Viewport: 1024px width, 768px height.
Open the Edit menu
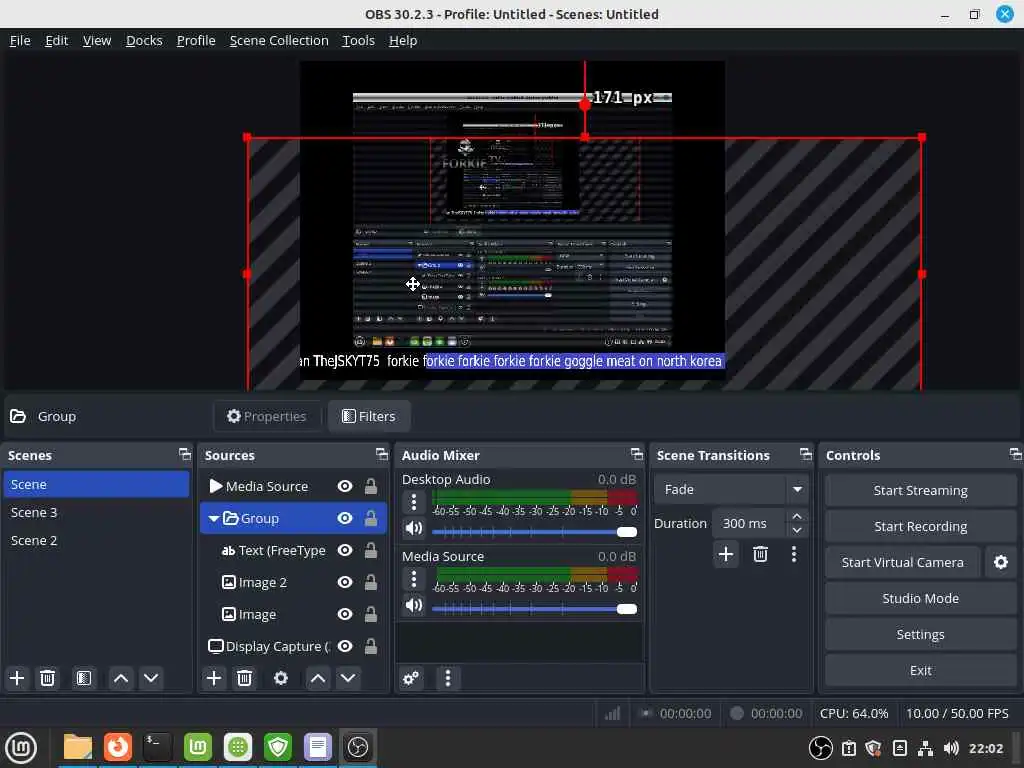57,40
